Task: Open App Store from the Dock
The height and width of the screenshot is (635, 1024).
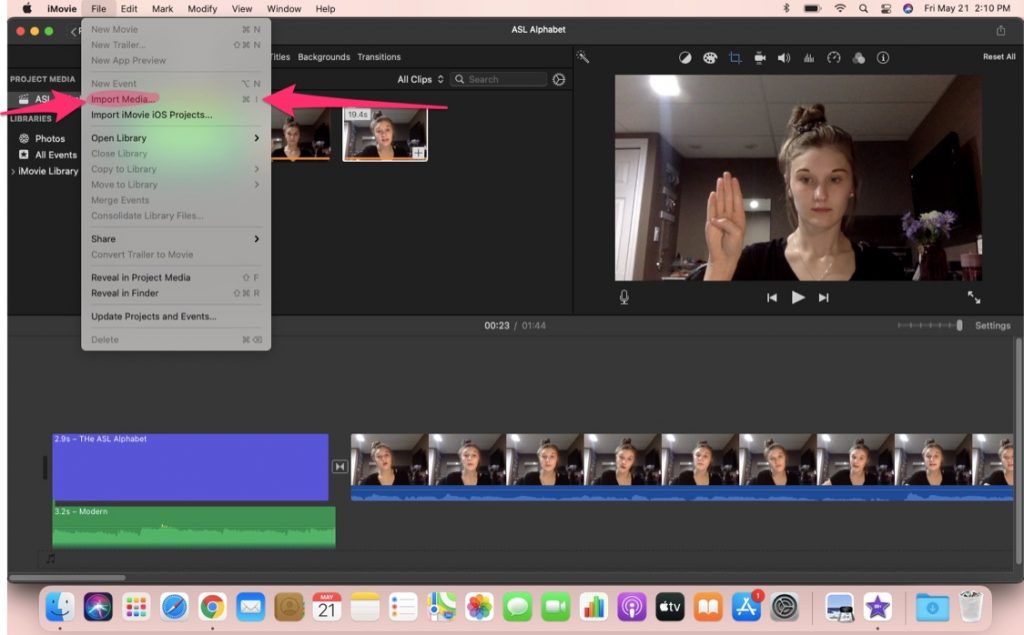Action: [x=746, y=607]
